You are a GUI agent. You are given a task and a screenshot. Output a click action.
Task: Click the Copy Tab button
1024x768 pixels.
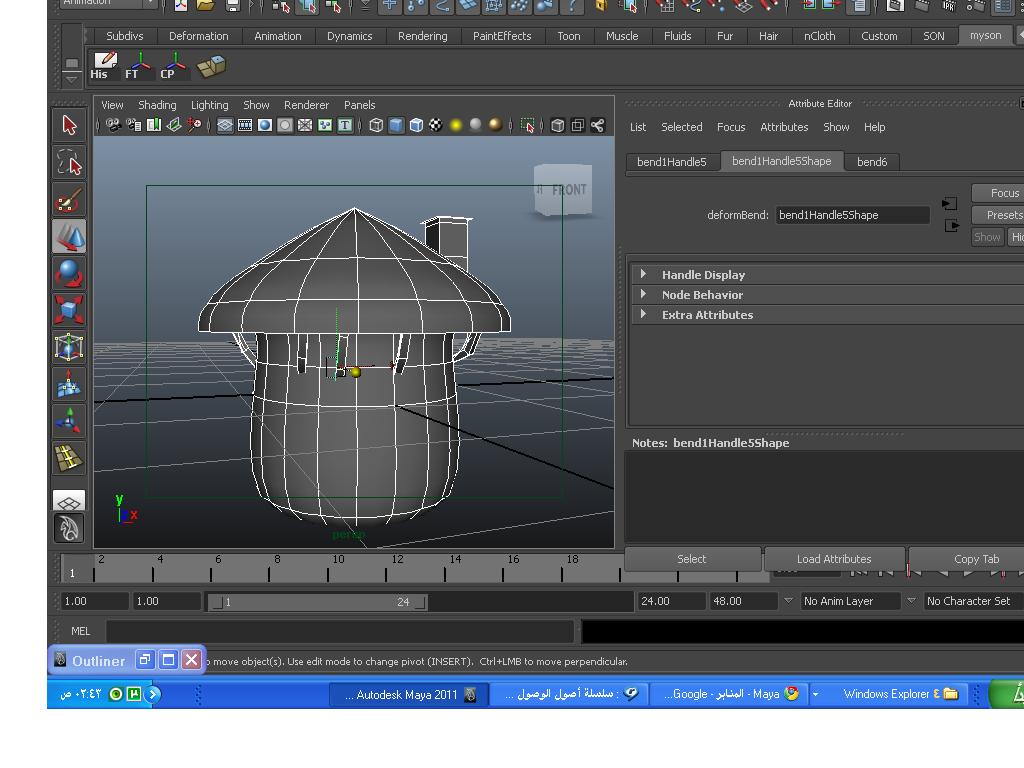point(967,559)
